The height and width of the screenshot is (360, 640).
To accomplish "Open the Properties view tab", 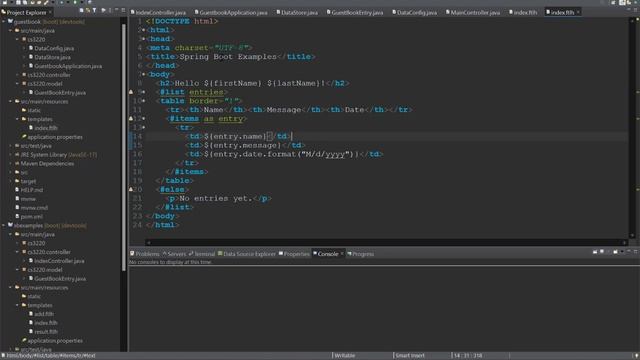I will tap(294, 254).
